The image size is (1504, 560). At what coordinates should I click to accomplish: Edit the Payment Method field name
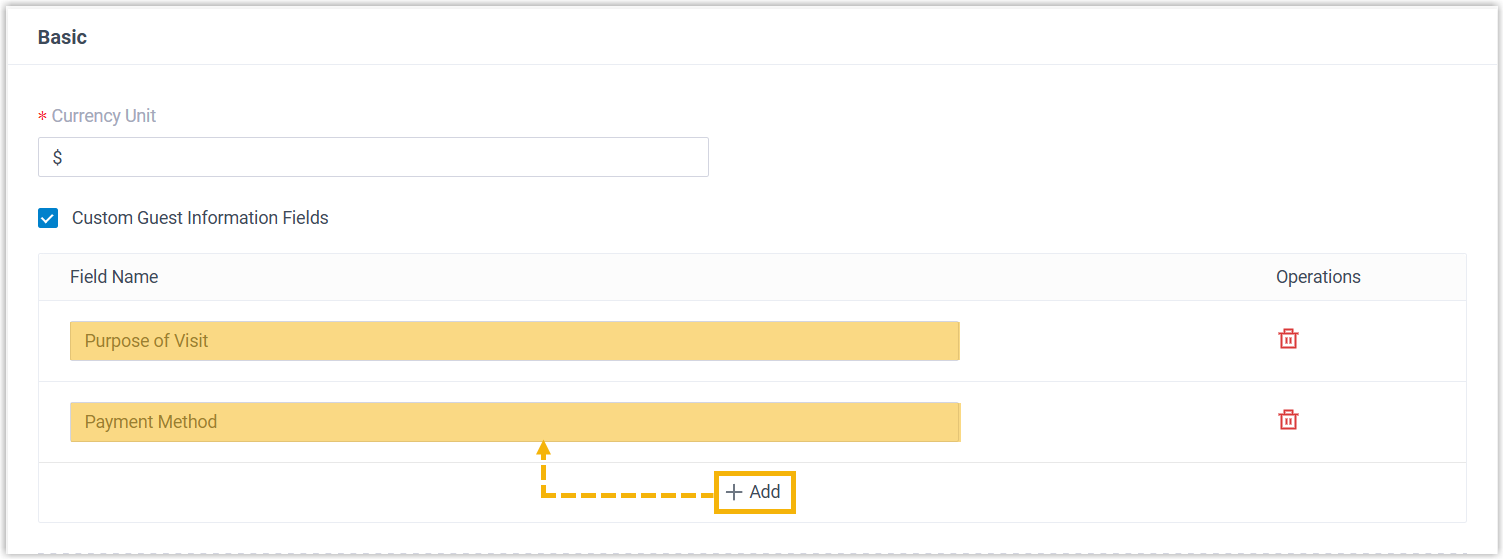[x=514, y=422]
